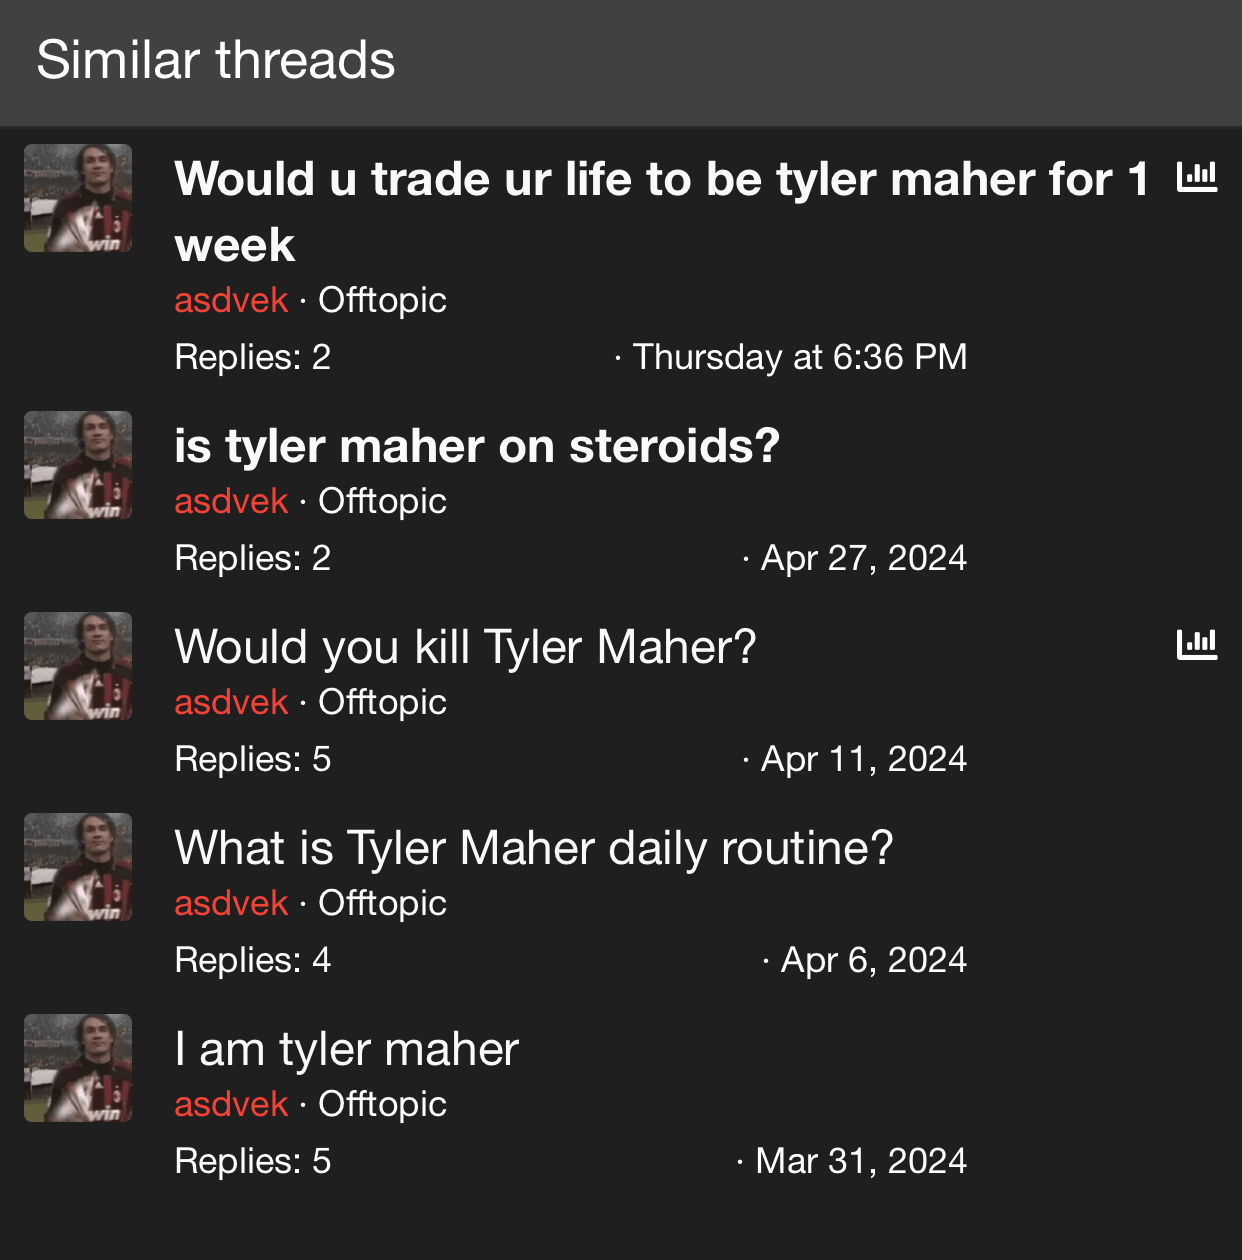Click avatar of 'Would u trade ur life' thread
The image size is (1242, 1260).
[x=78, y=198]
